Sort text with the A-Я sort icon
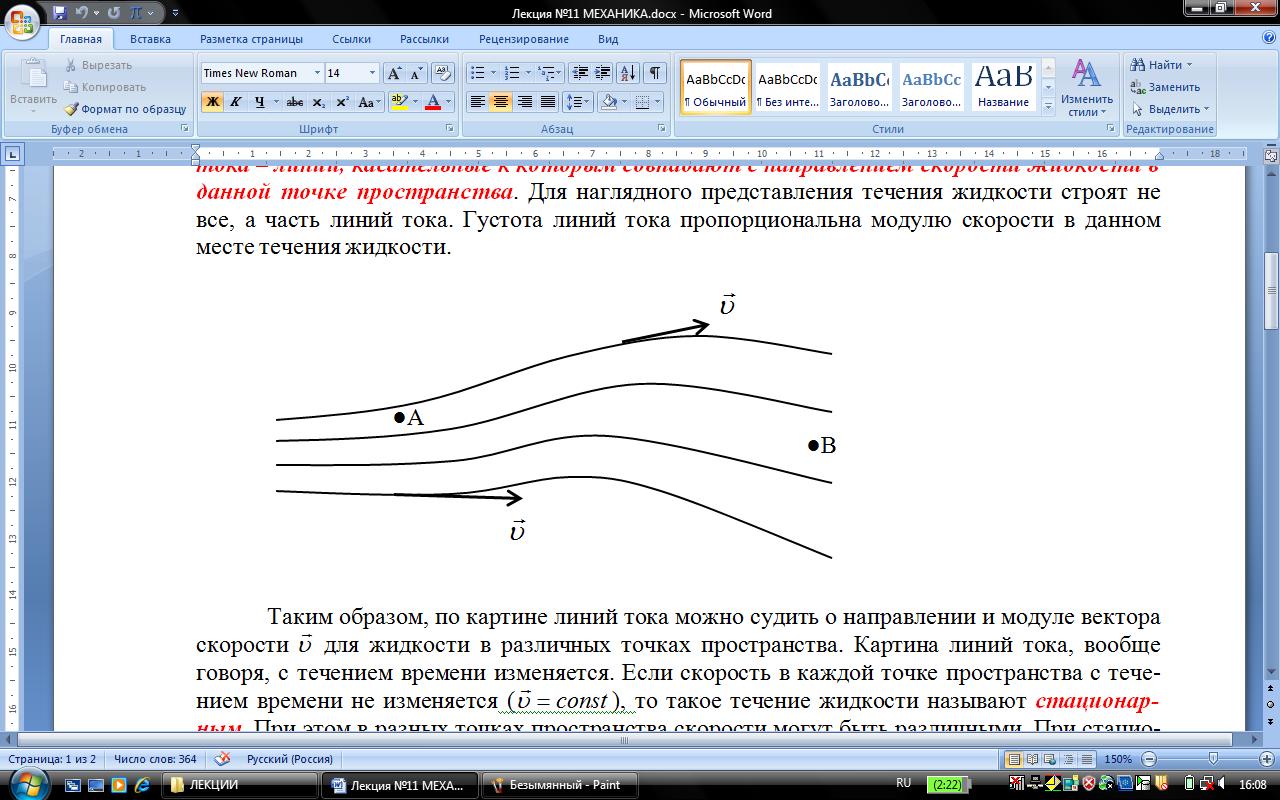Viewport: 1280px width, 800px height. click(x=628, y=73)
